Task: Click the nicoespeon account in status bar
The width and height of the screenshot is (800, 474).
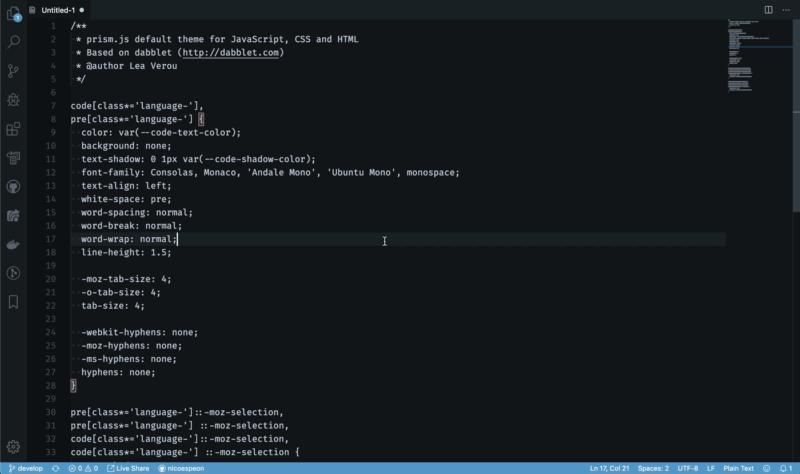Action: coord(181,468)
